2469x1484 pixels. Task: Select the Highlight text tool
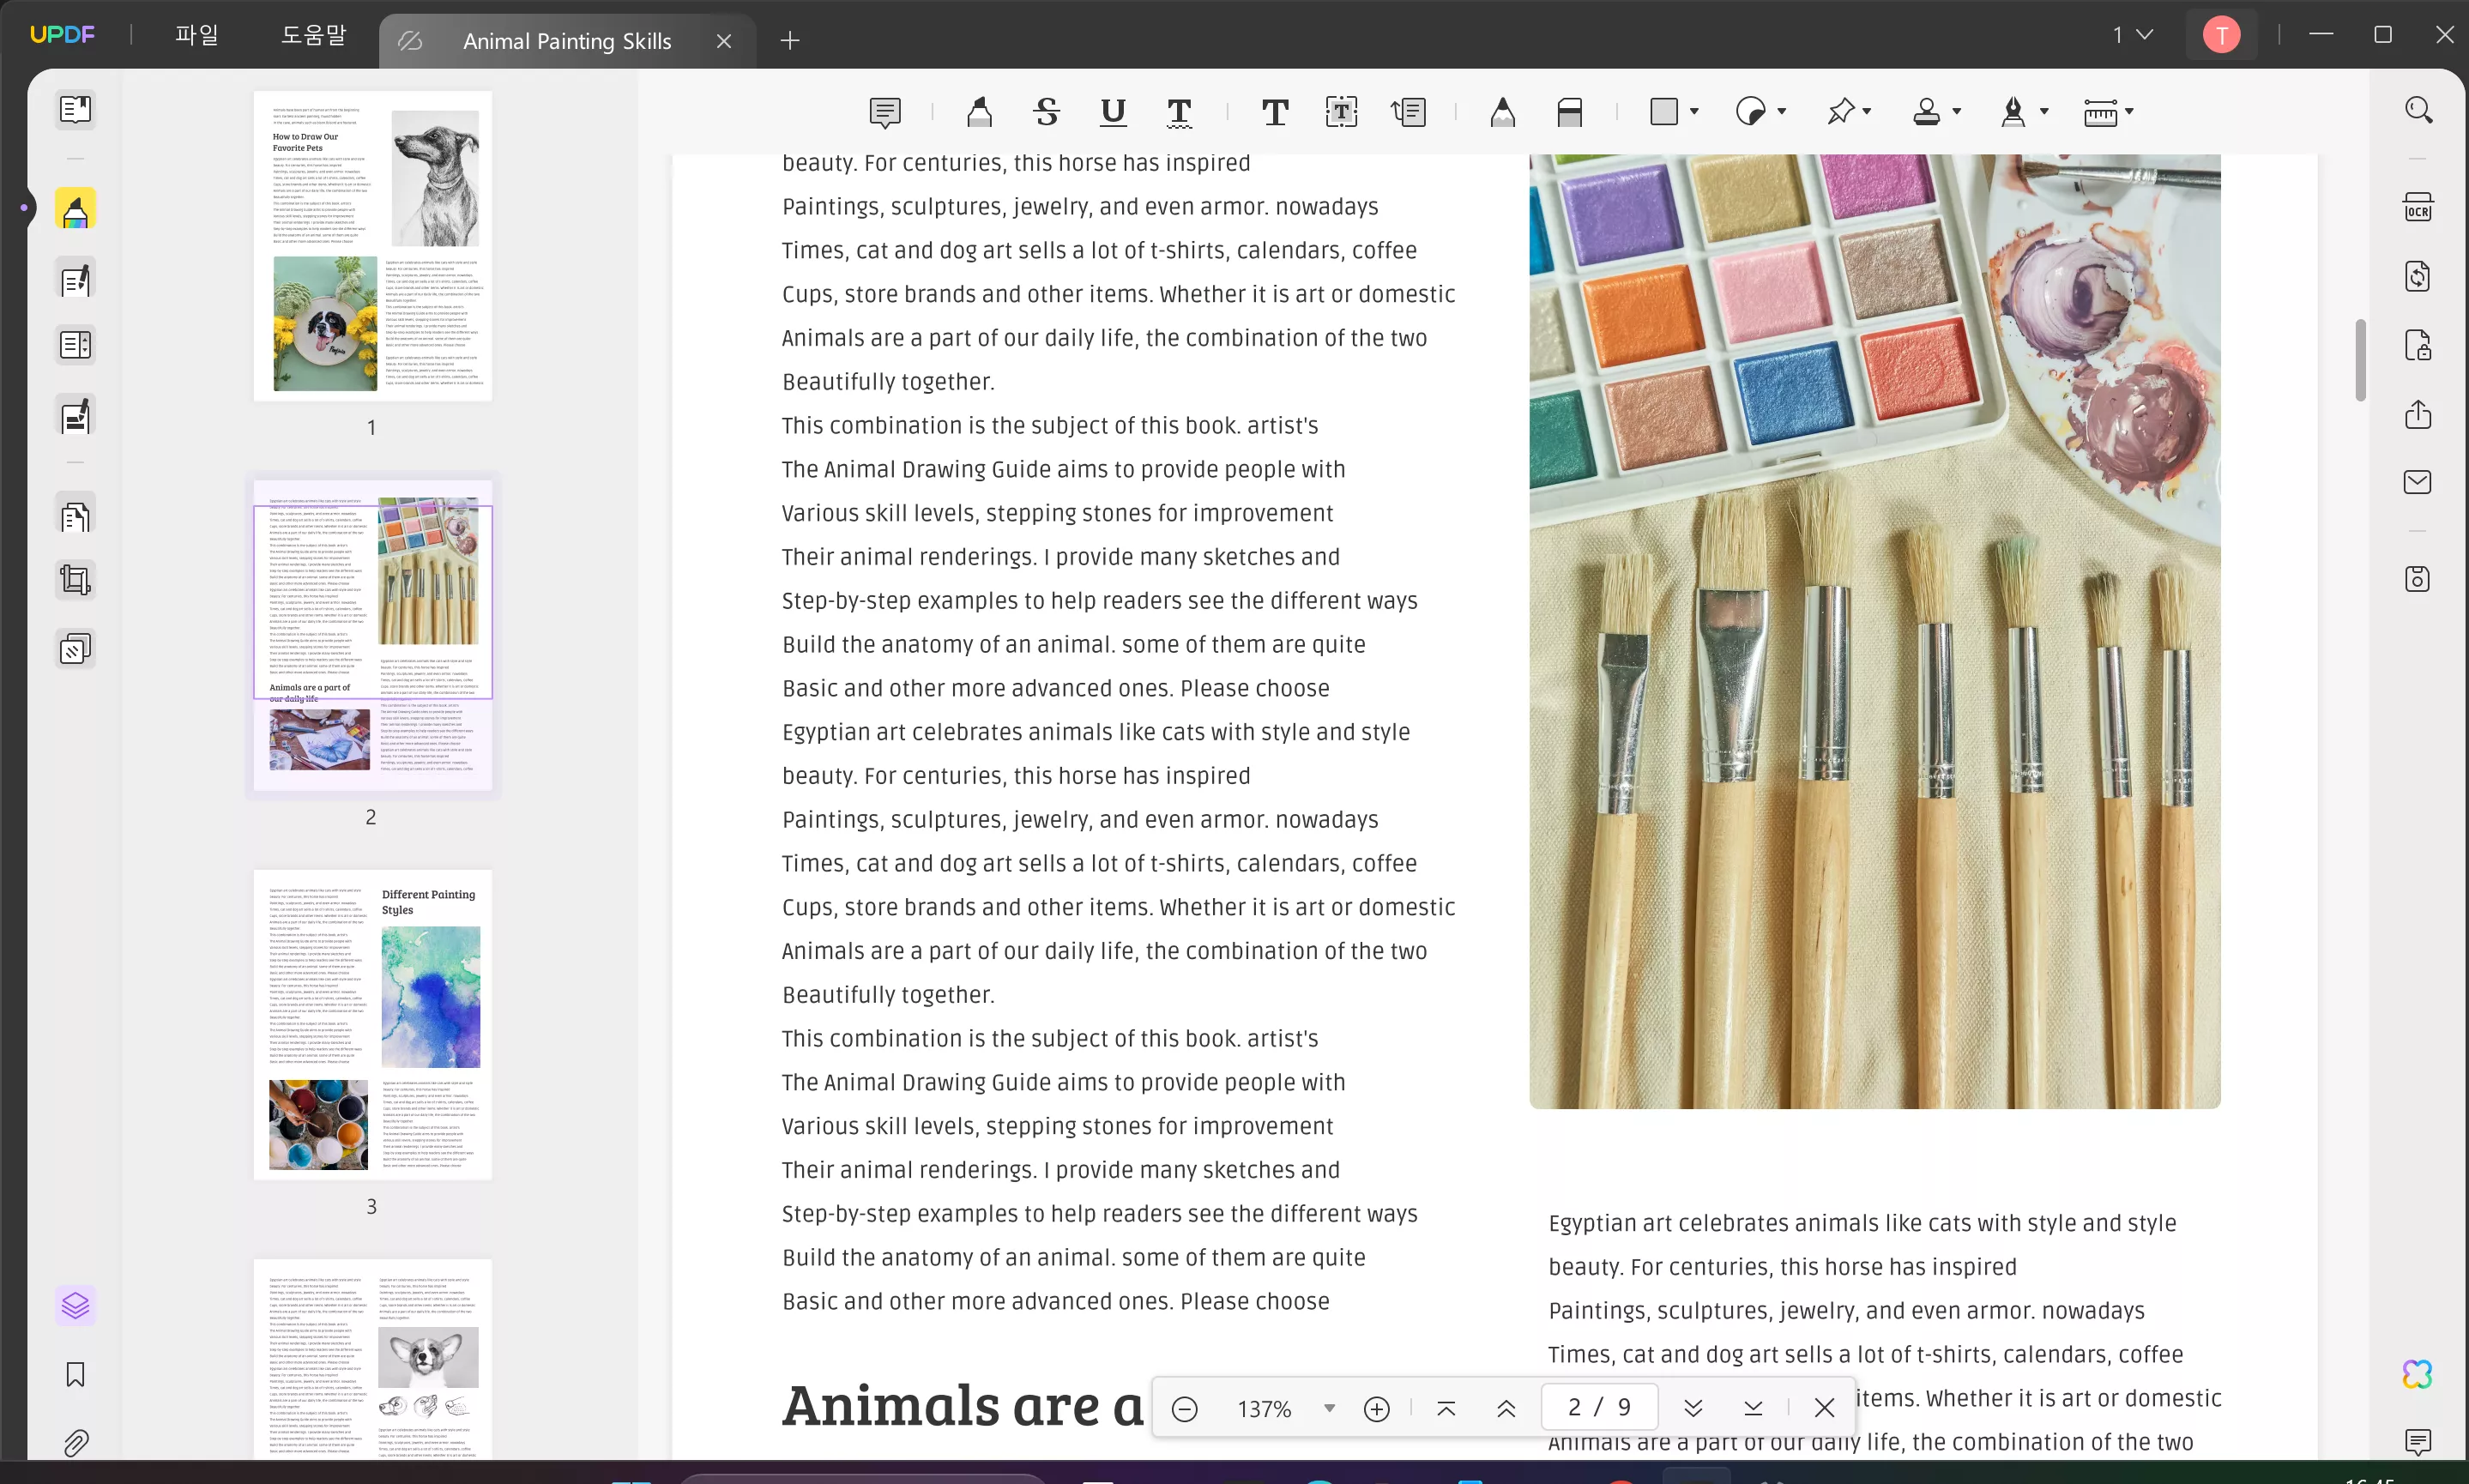point(979,112)
